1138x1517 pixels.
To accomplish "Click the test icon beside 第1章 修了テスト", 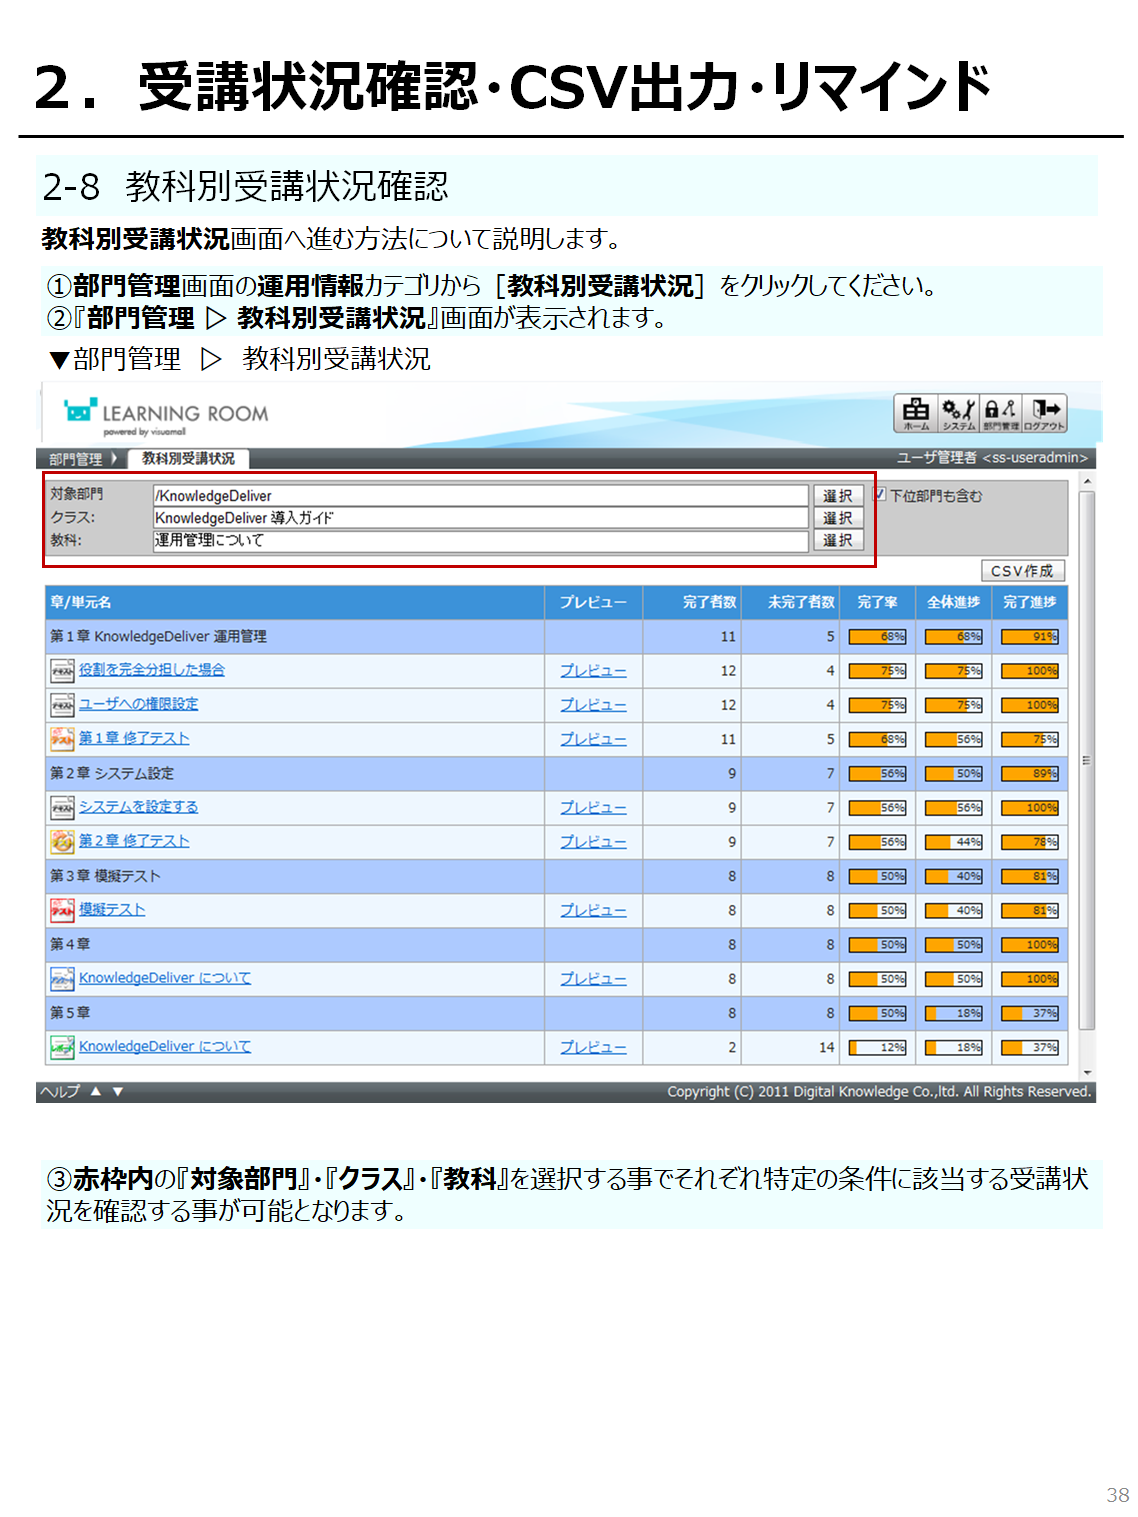I will tap(62, 739).
